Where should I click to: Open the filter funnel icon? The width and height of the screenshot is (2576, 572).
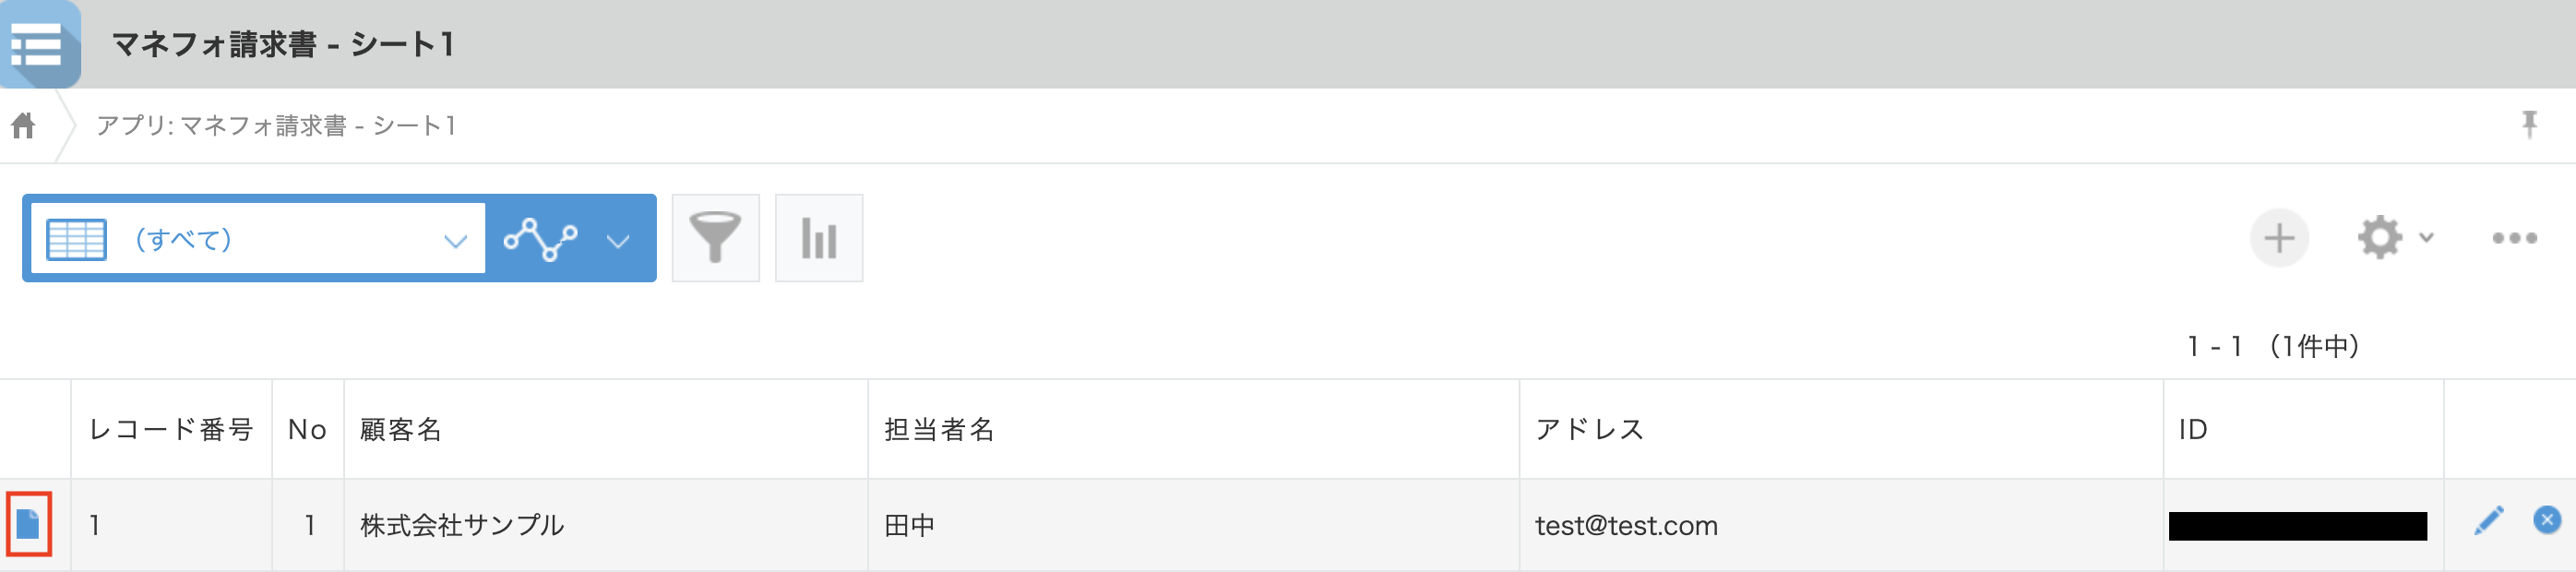tap(715, 238)
